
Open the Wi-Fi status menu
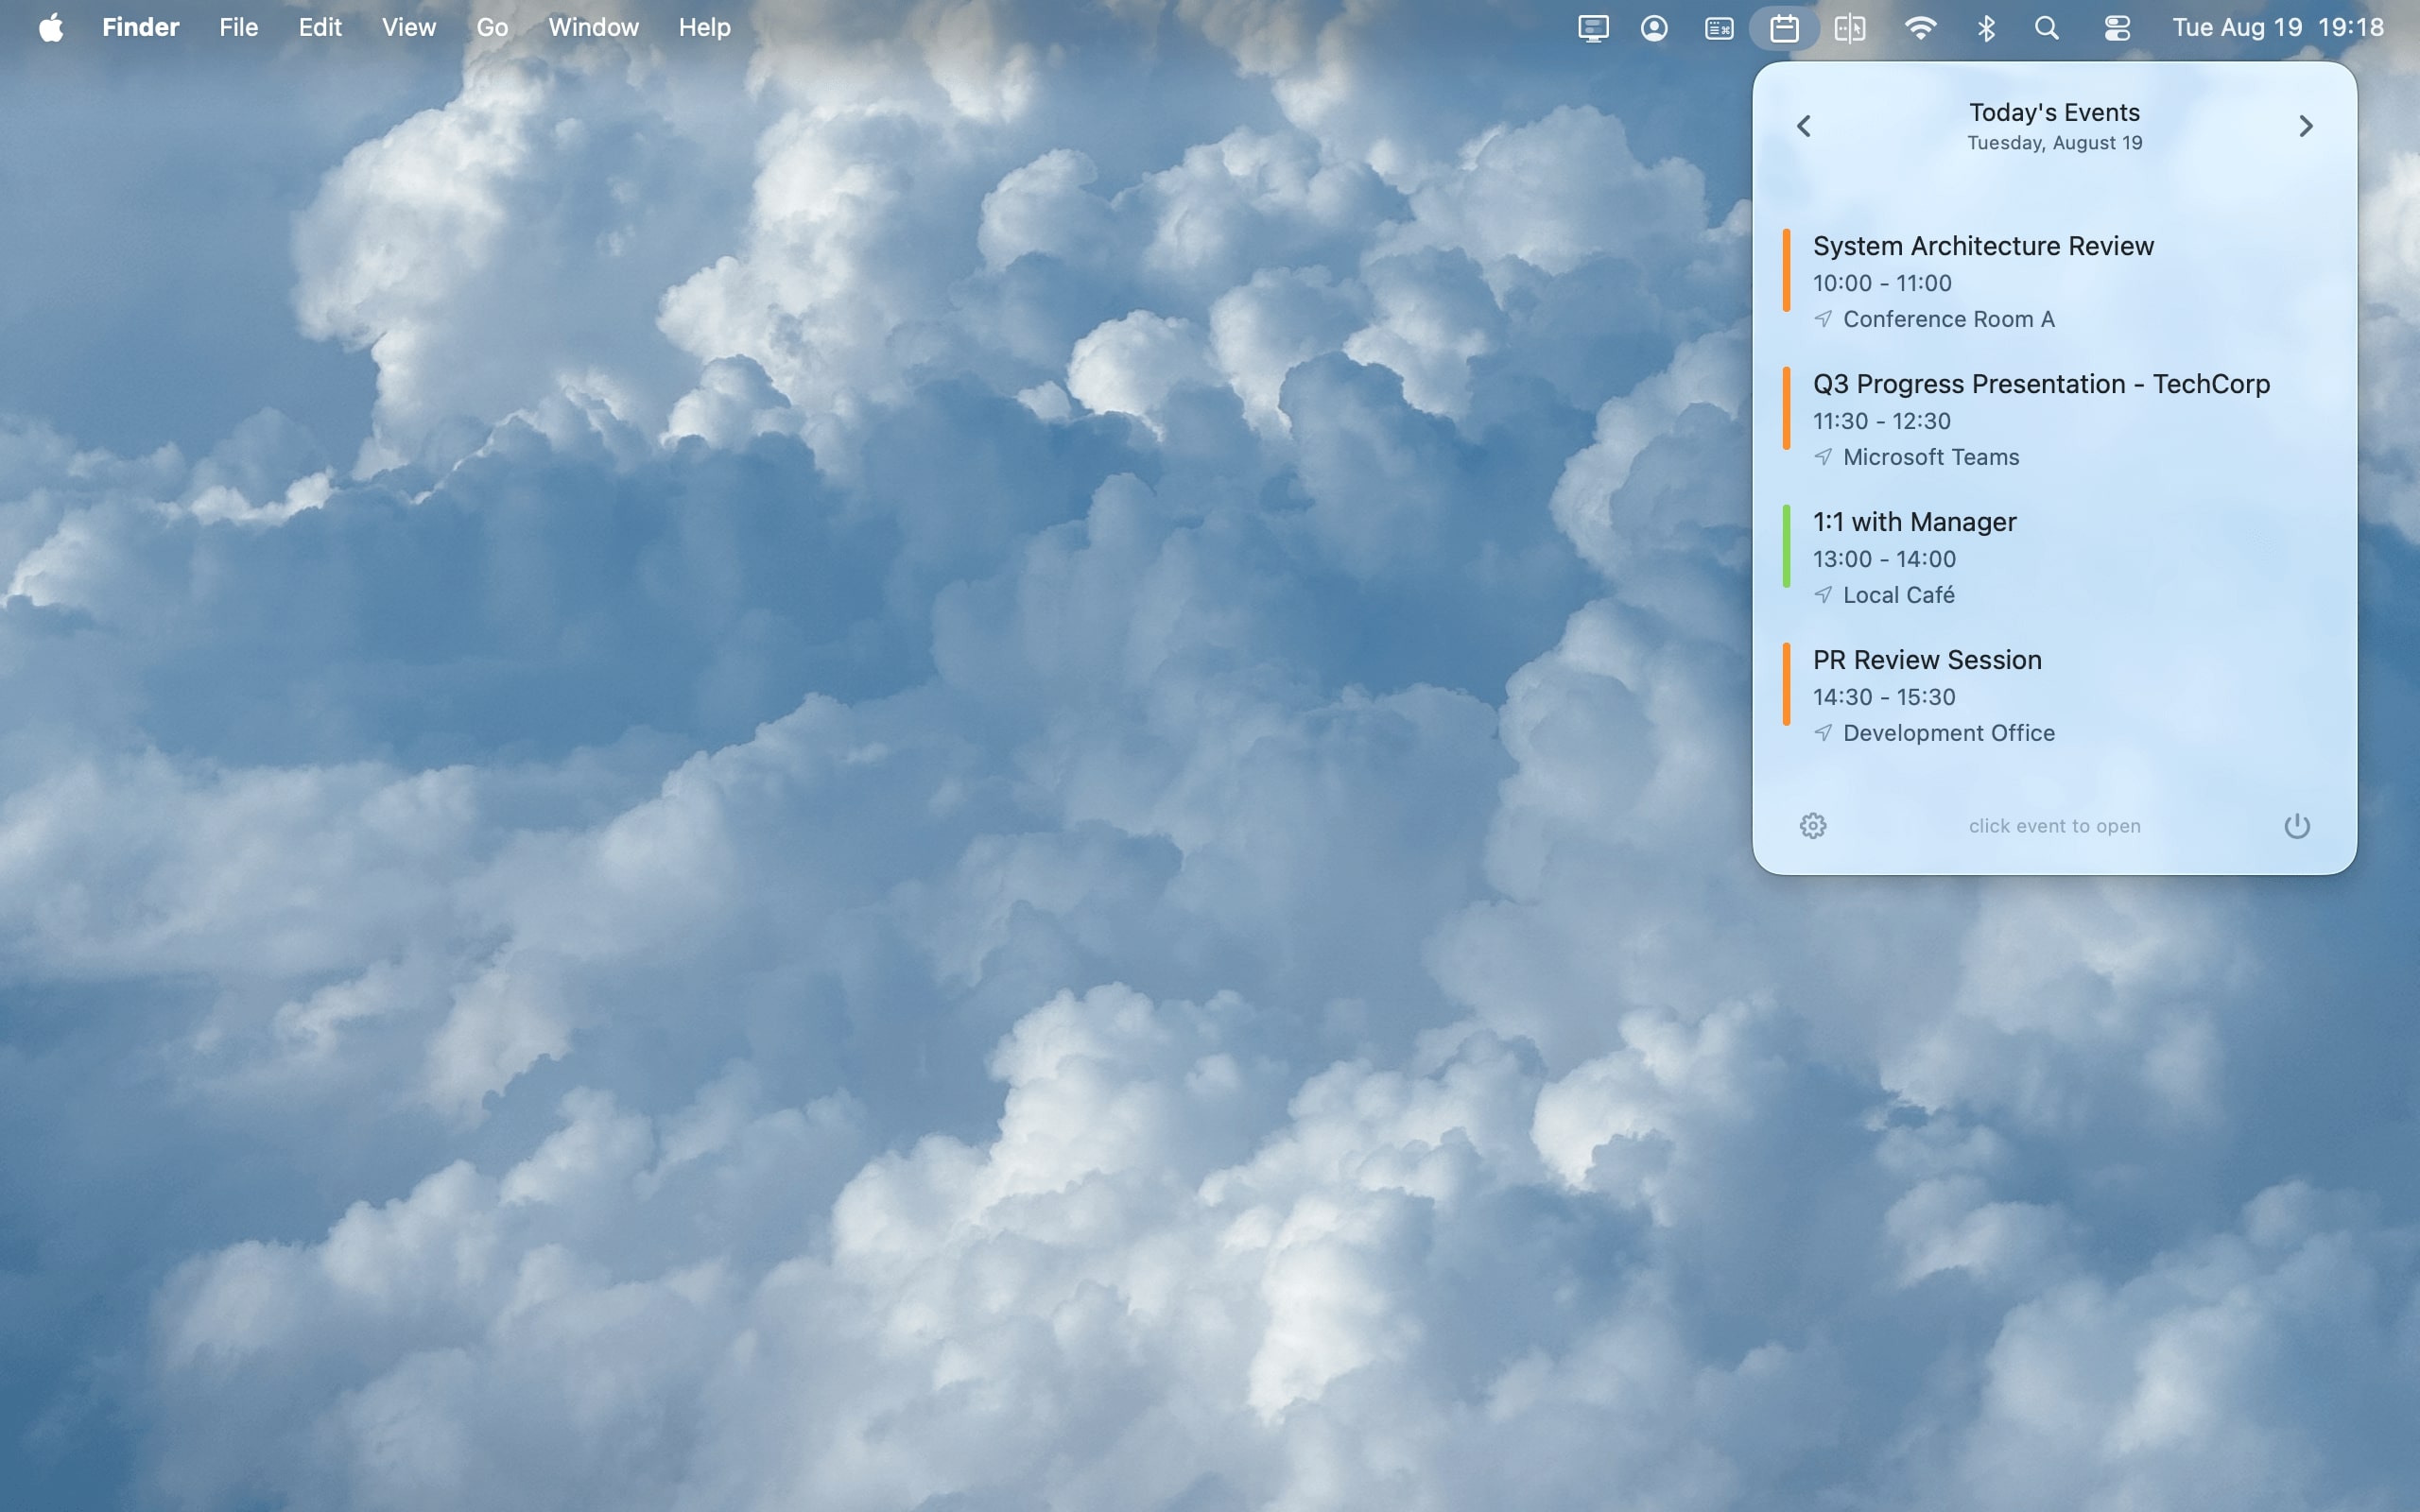1920,28
